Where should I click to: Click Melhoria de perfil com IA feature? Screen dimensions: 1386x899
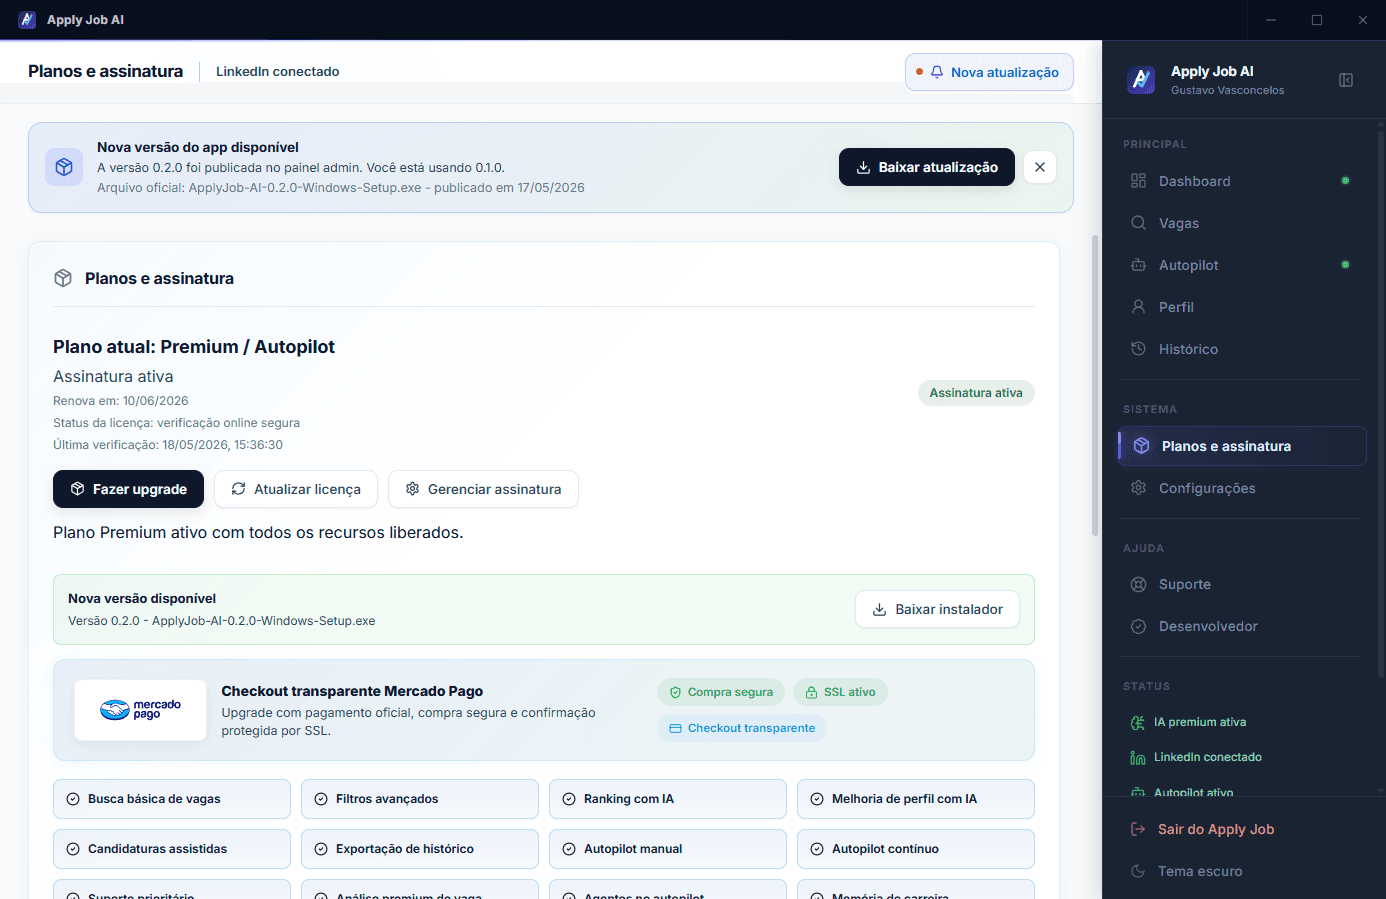[916, 799]
